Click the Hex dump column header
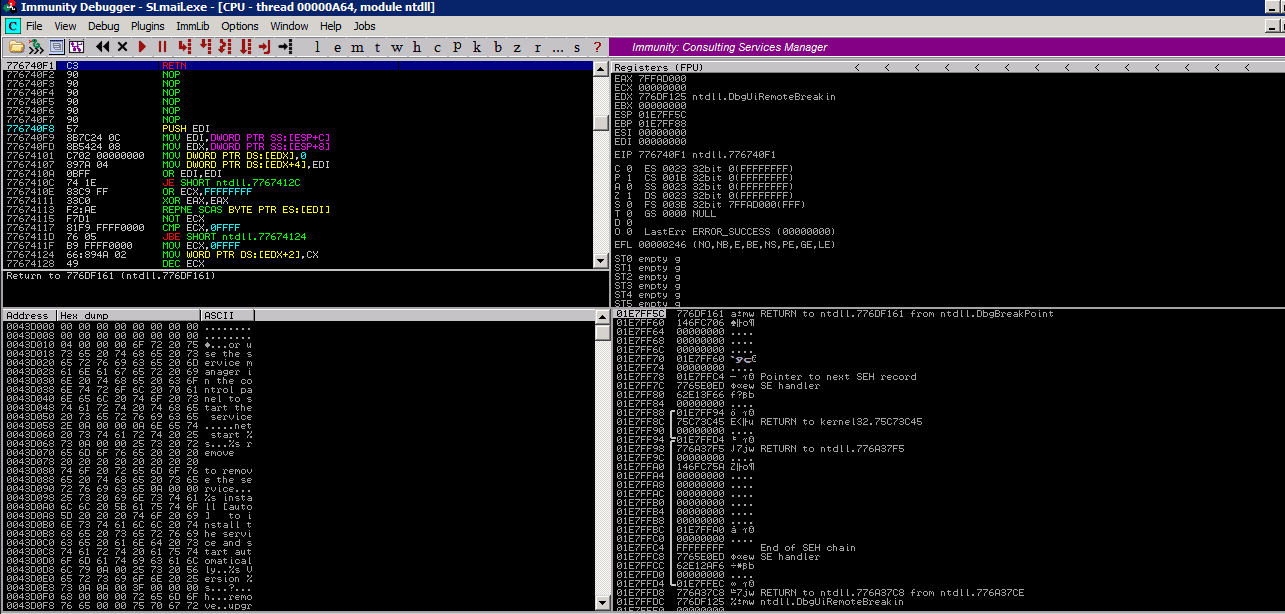The height and width of the screenshot is (614, 1285). 129,315
